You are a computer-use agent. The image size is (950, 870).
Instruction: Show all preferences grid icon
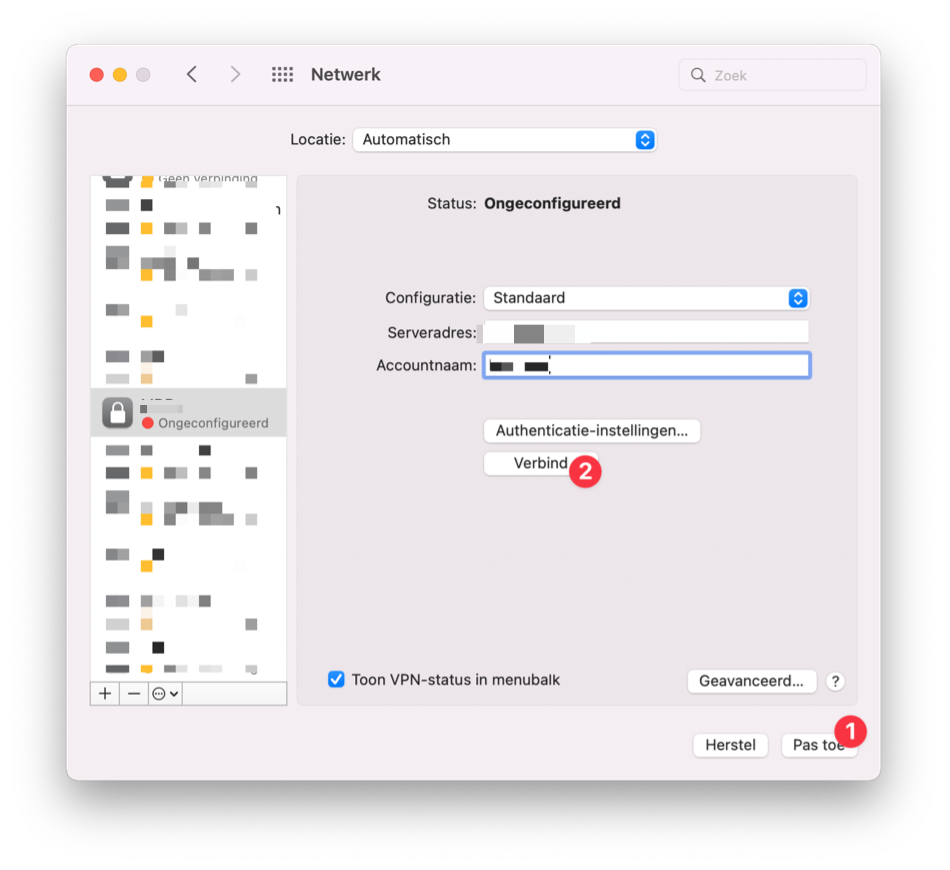click(x=282, y=75)
